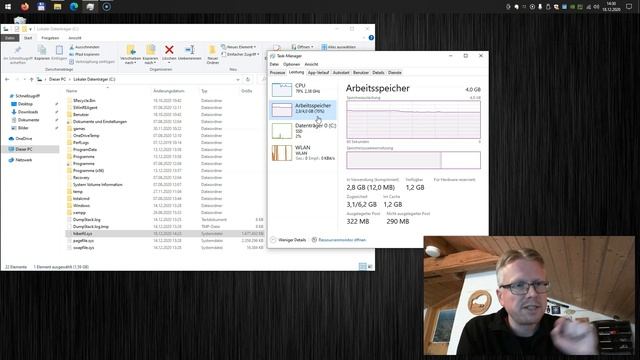Open Task Manager Datei menu
Screen dimensions: 640x360
[x=274, y=64]
